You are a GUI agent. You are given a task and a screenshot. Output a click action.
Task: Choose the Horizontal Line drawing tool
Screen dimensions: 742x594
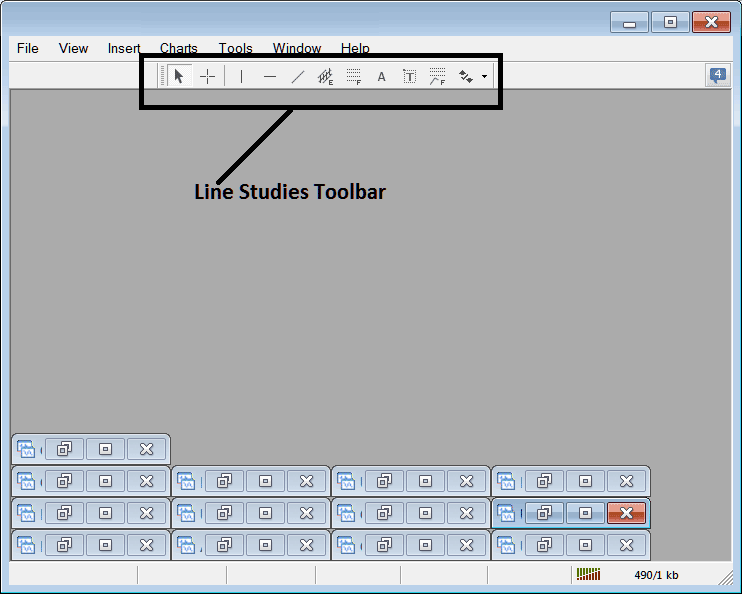tap(270, 76)
